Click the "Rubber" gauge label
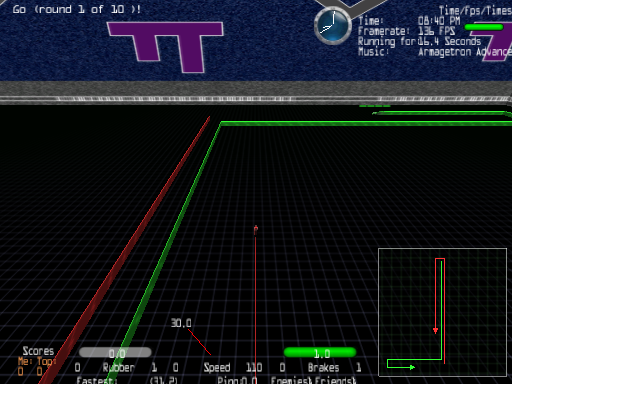 click(118, 368)
